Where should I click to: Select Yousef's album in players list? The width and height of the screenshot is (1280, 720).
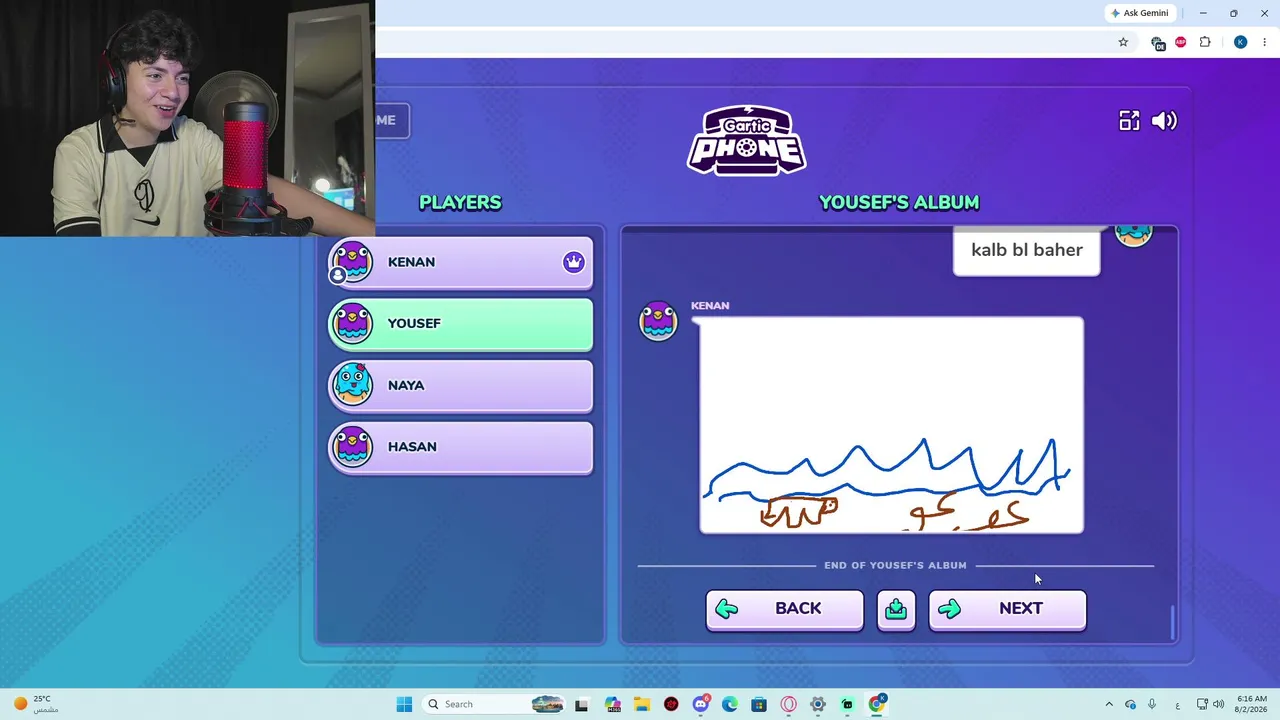point(460,325)
